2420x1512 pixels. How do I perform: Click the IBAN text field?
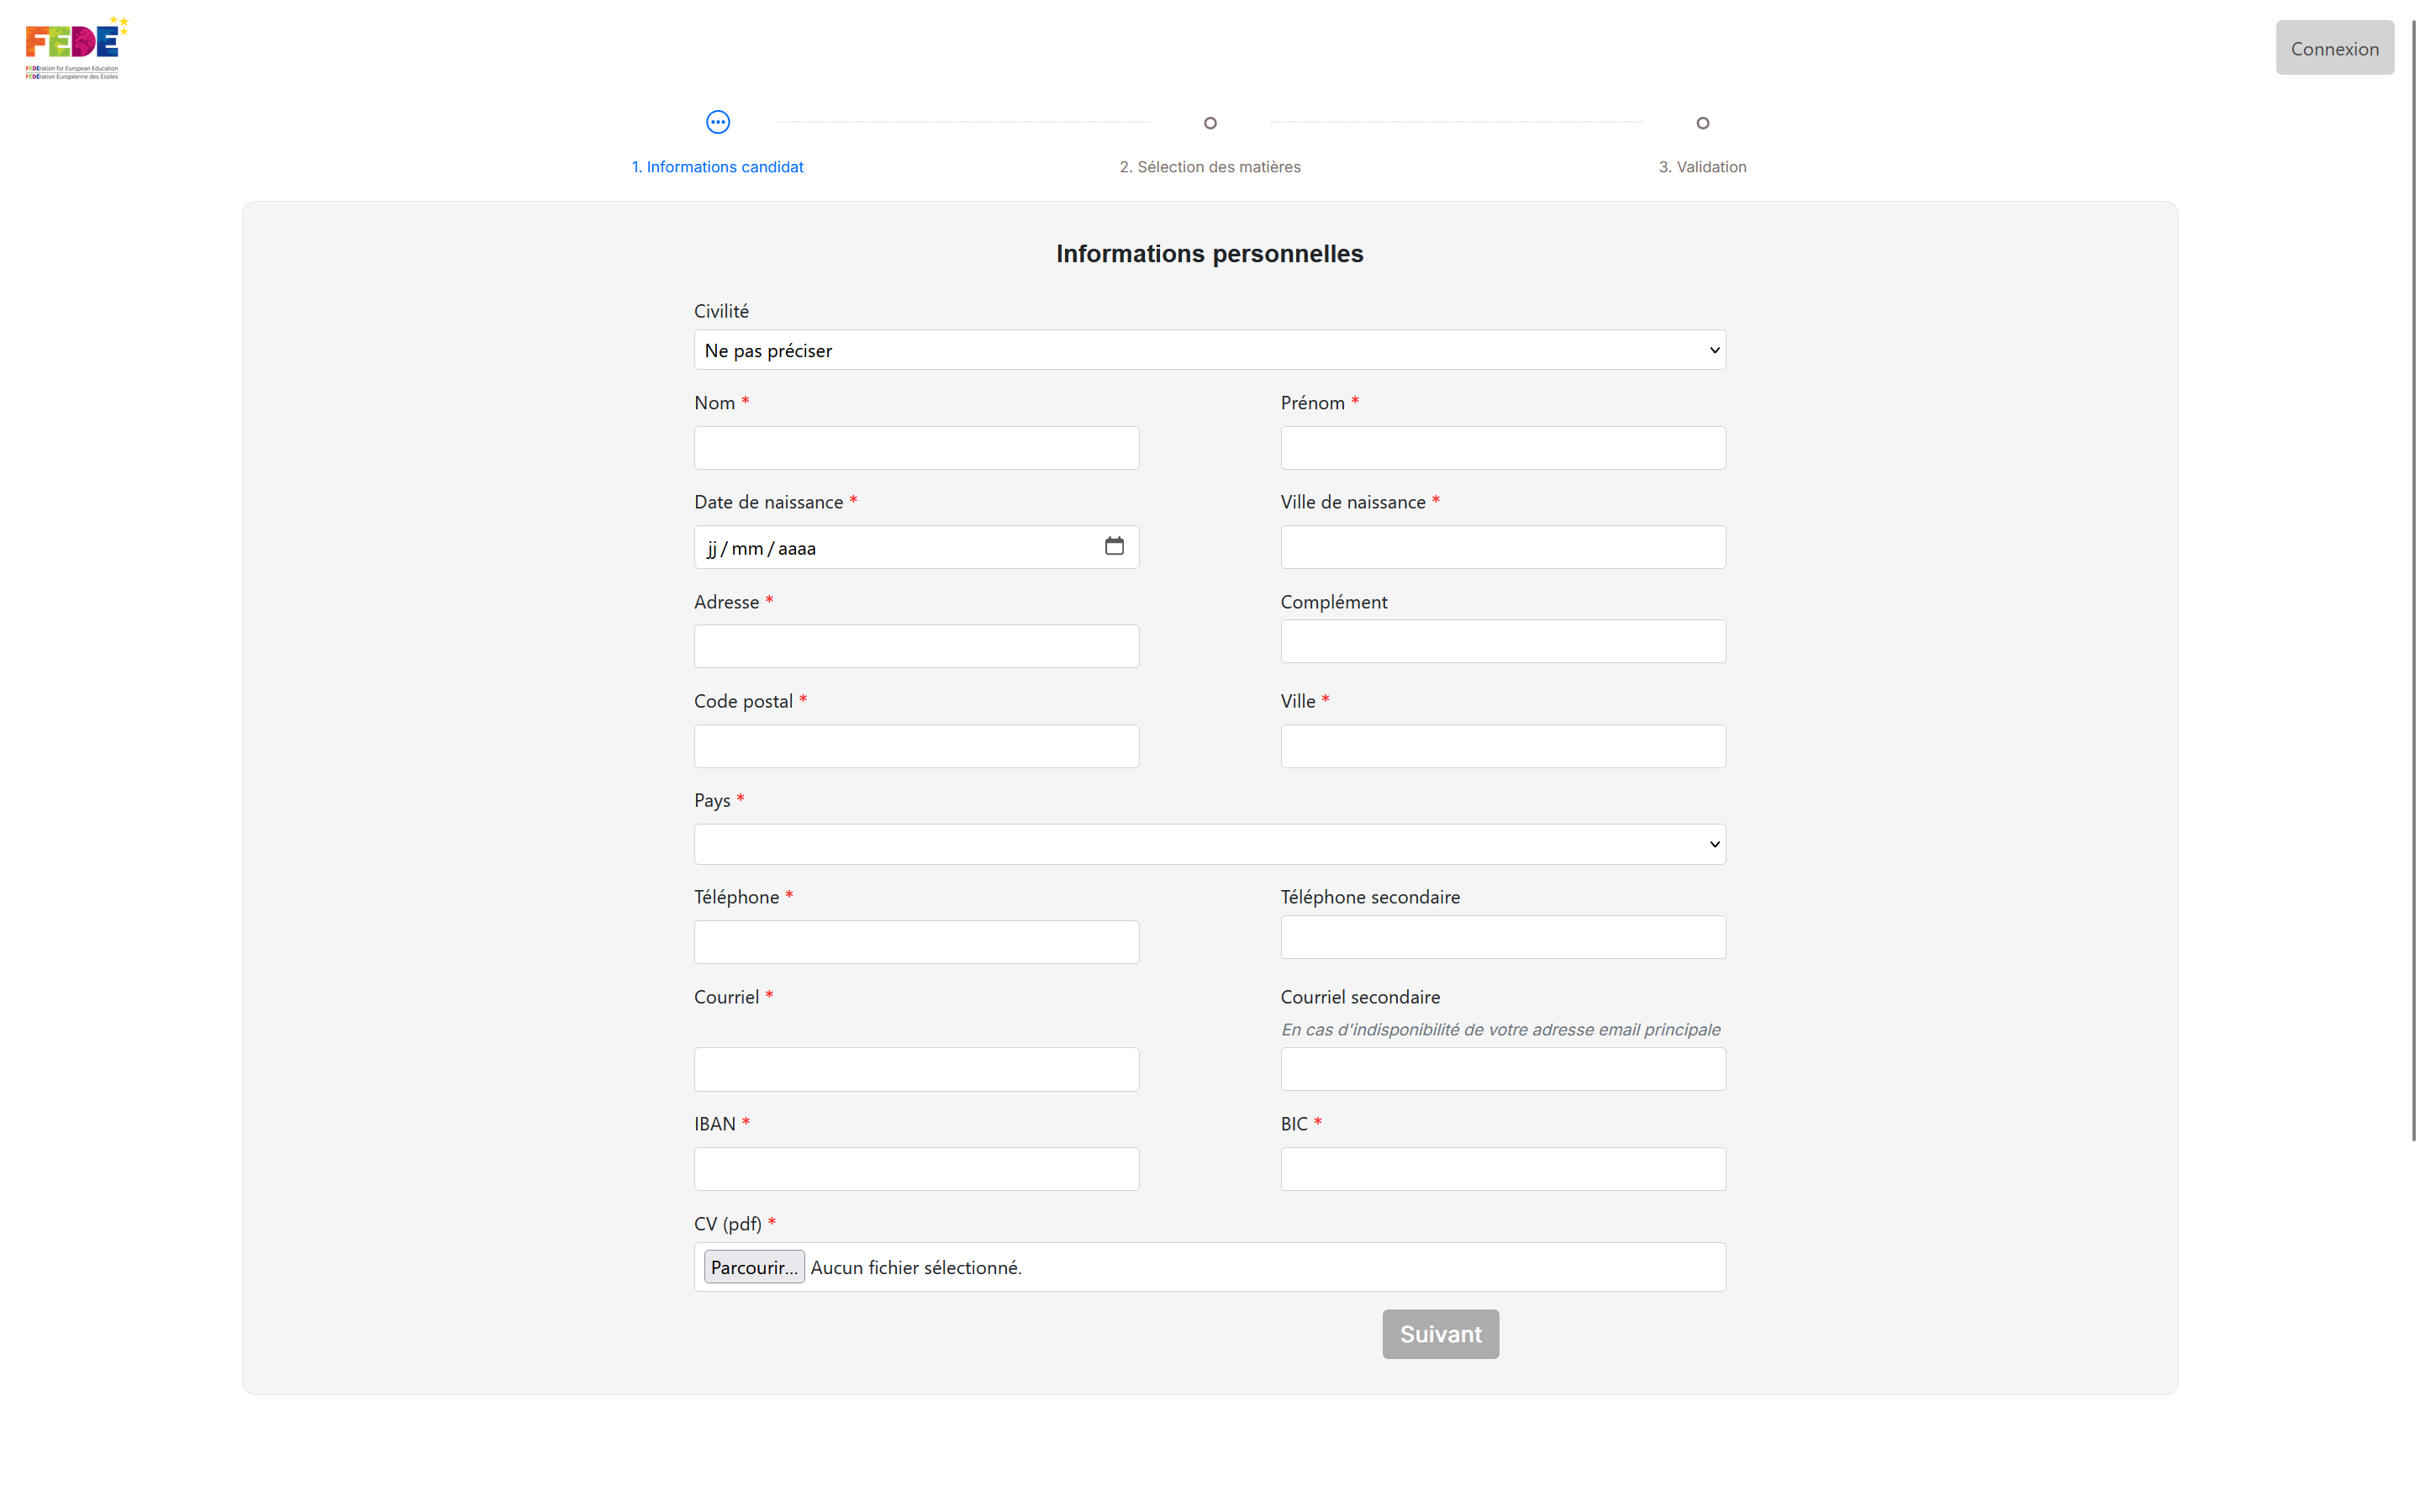[916, 1169]
